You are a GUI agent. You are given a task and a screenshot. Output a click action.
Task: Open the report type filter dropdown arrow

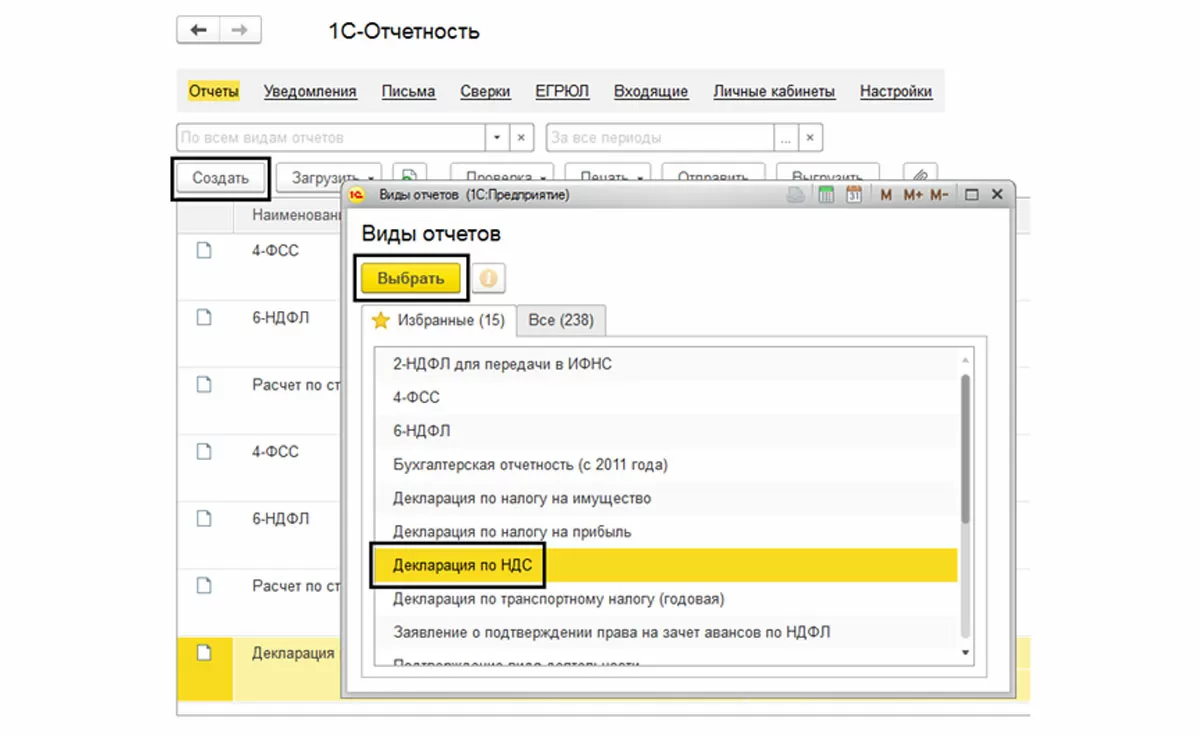[498, 138]
